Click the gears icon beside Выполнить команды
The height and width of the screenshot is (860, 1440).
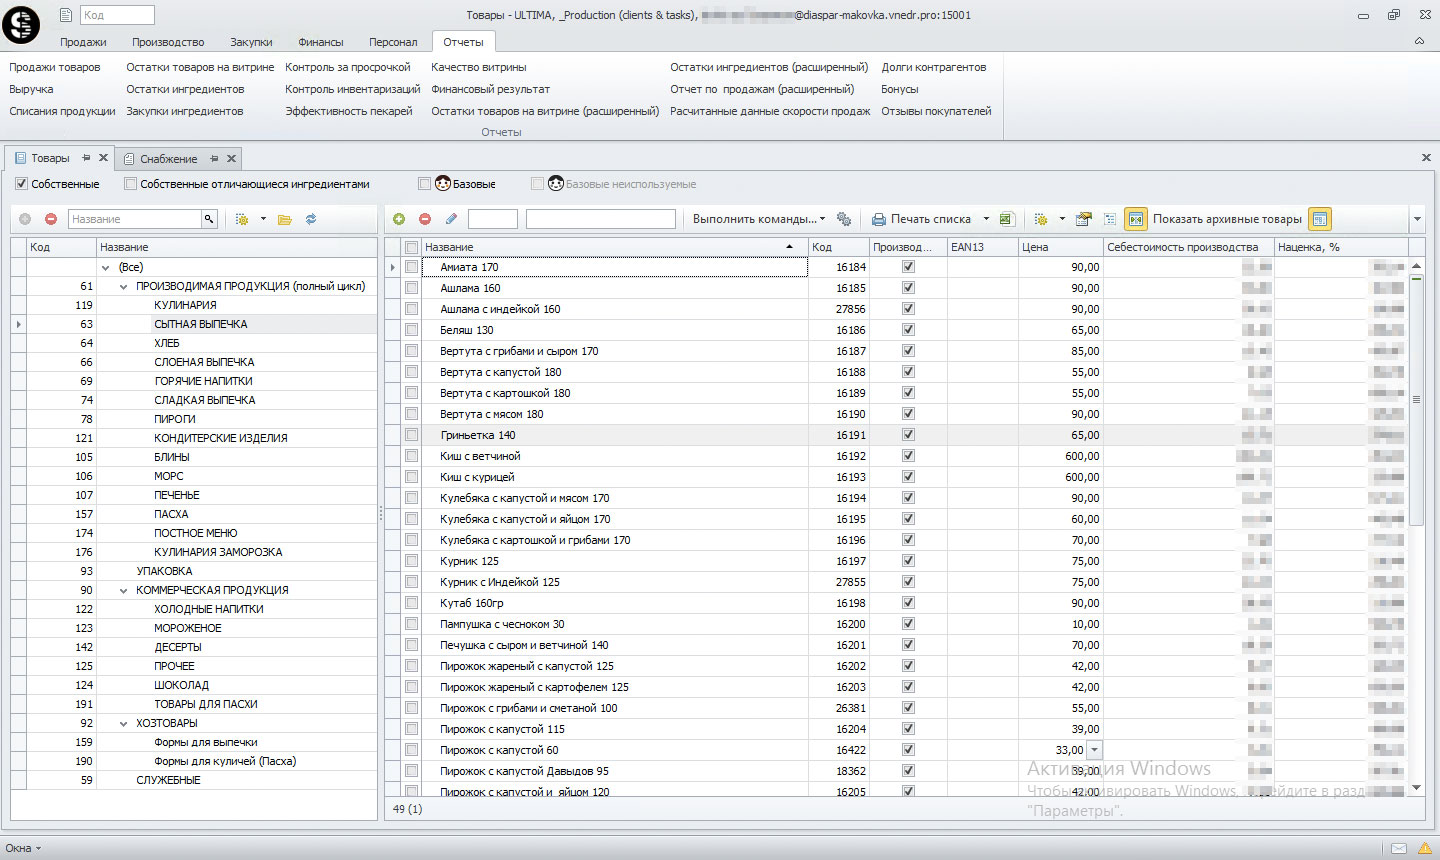coord(844,219)
